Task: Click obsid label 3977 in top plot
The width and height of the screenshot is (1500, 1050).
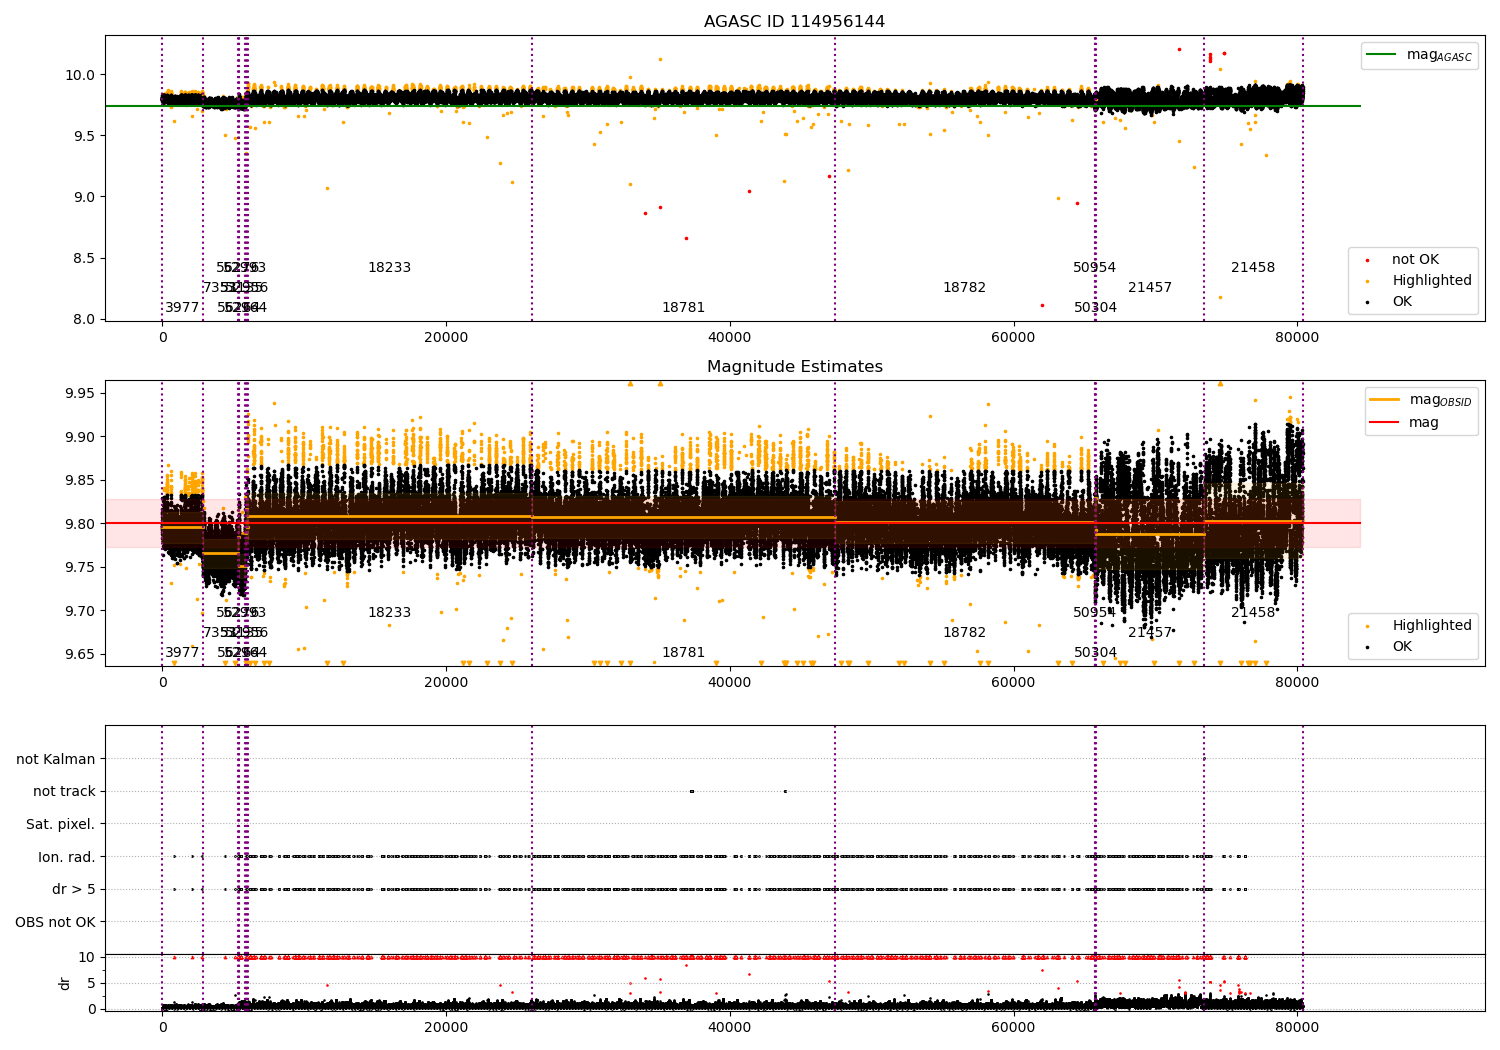Action: [x=182, y=308]
